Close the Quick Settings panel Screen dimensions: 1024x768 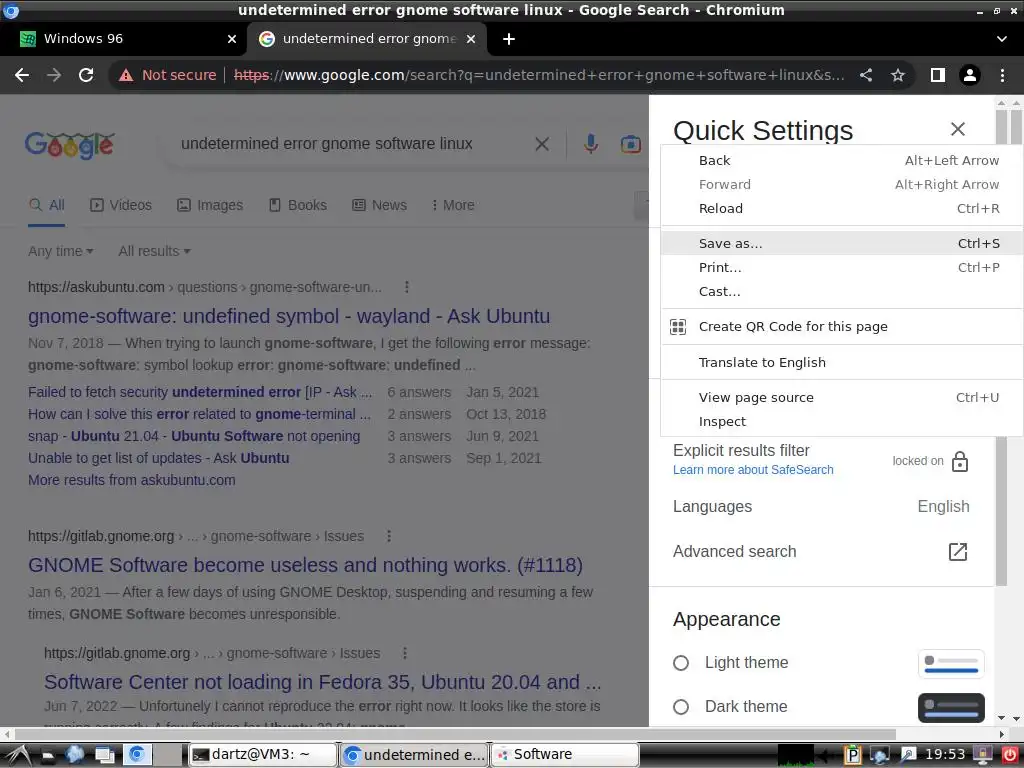pos(958,129)
